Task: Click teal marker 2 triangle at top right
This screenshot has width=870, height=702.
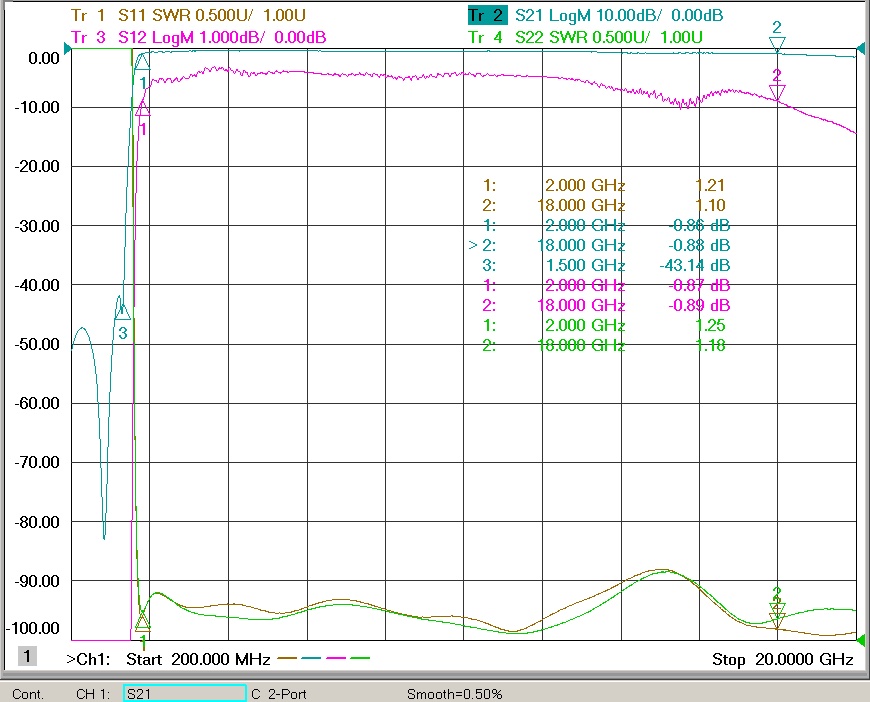Action: [777, 44]
